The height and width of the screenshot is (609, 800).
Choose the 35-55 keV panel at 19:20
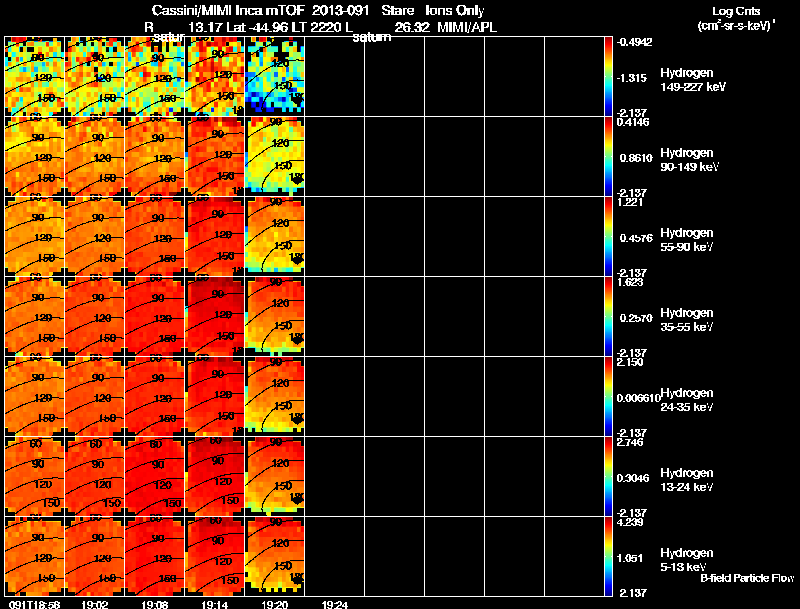click(275, 316)
